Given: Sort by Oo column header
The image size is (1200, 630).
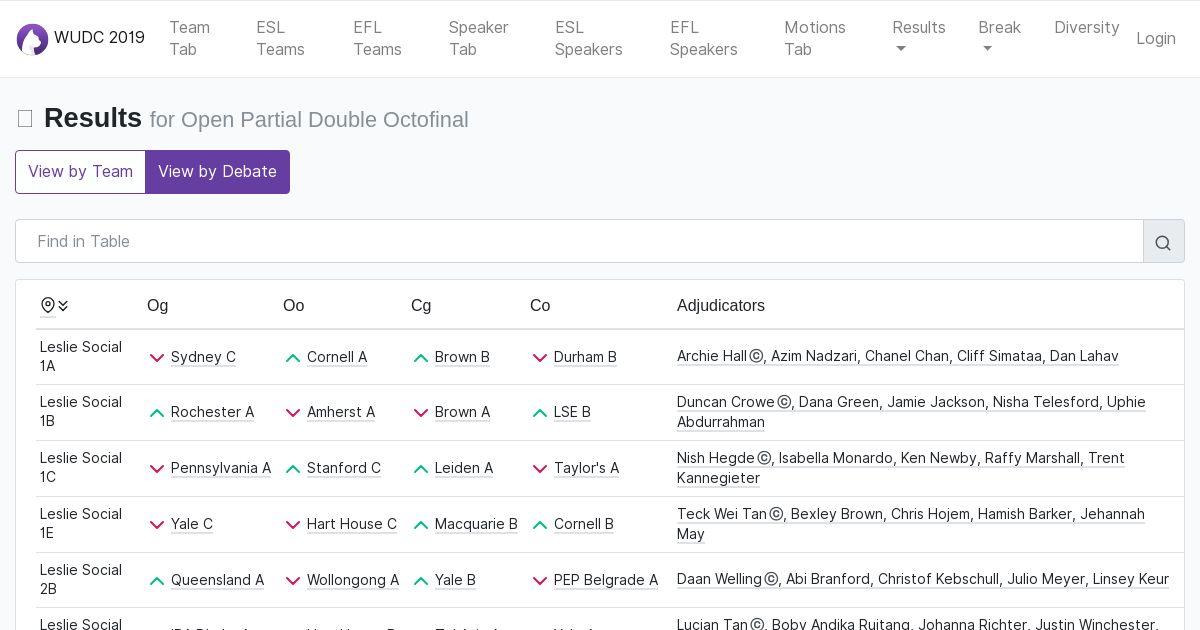Looking at the screenshot, I should [x=293, y=306].
